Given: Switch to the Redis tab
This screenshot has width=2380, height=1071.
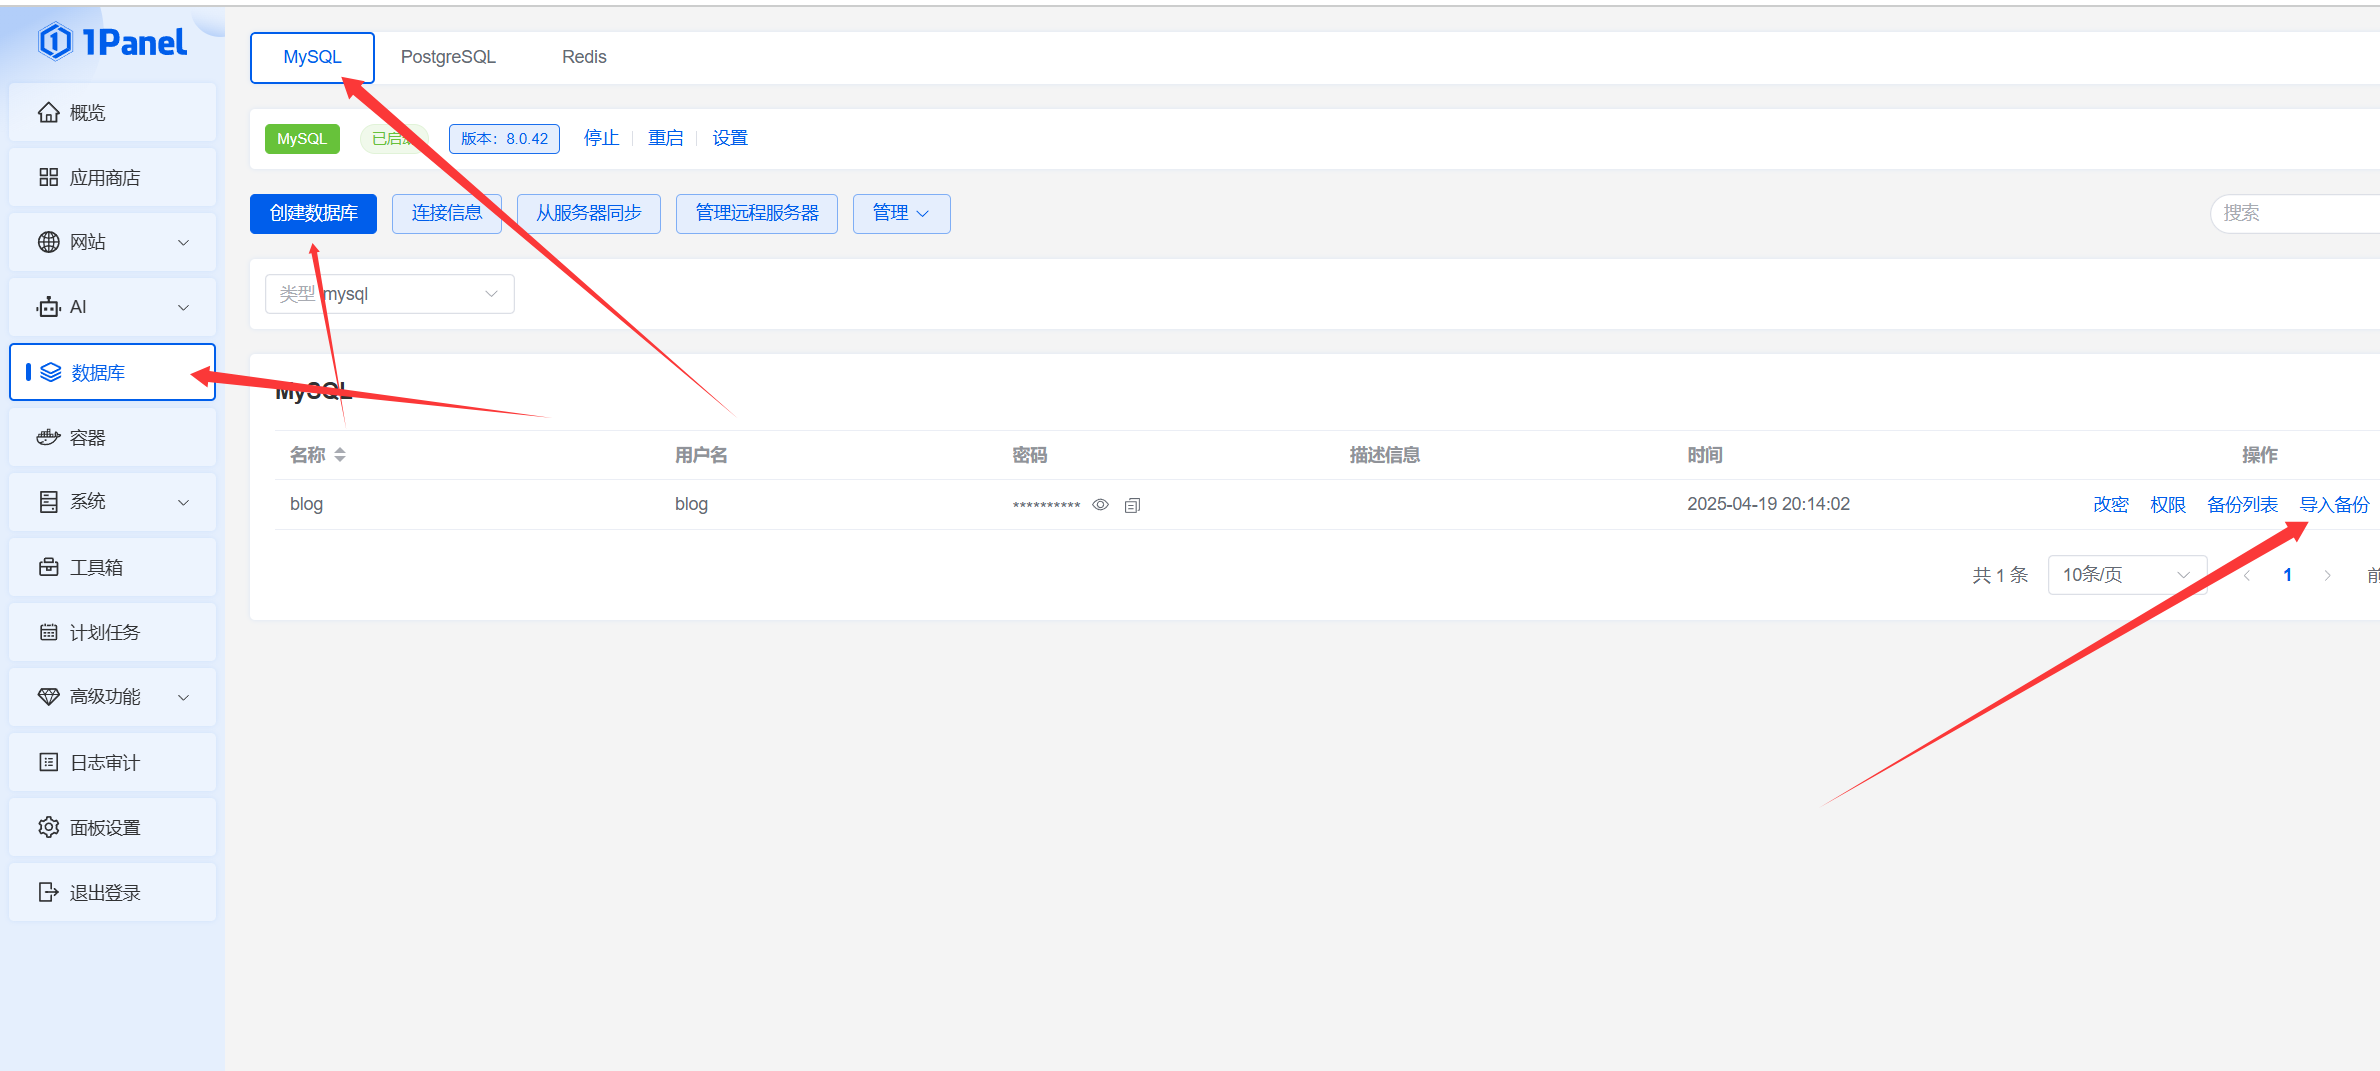Looking at the screenshot, I should [x=584, y=57].
